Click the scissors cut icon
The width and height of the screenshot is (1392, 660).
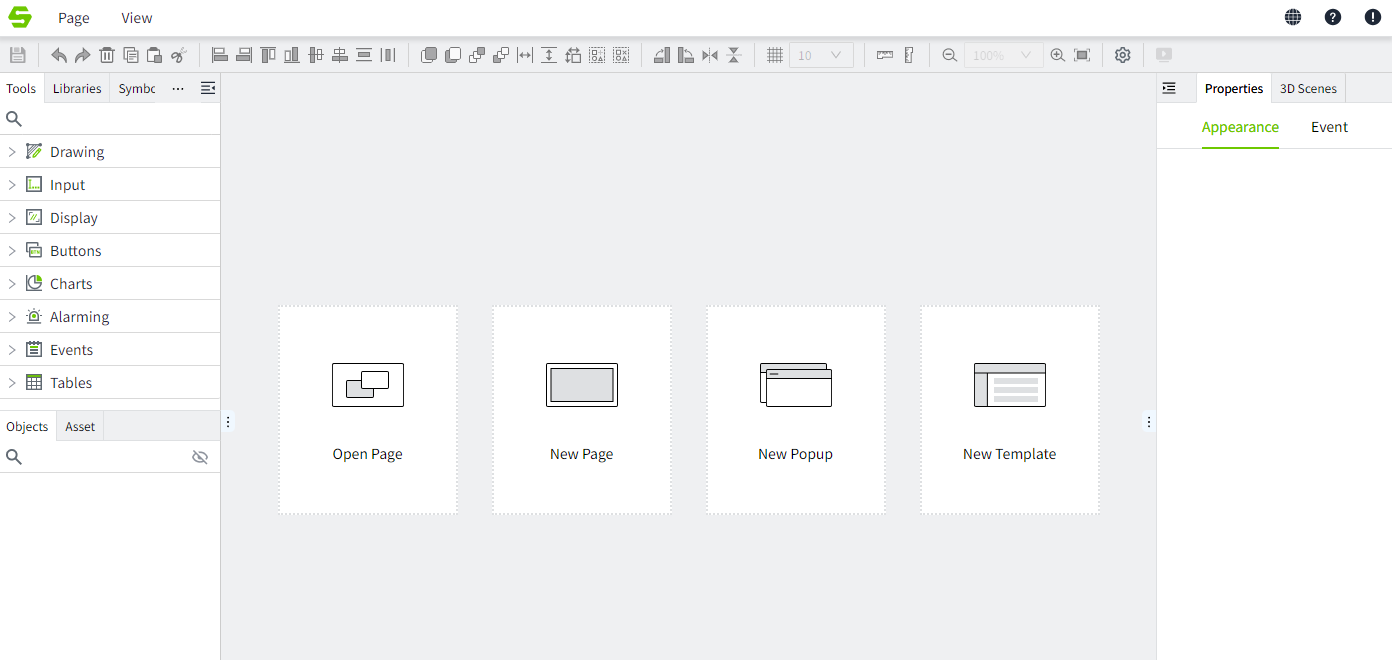click(179, 56)
